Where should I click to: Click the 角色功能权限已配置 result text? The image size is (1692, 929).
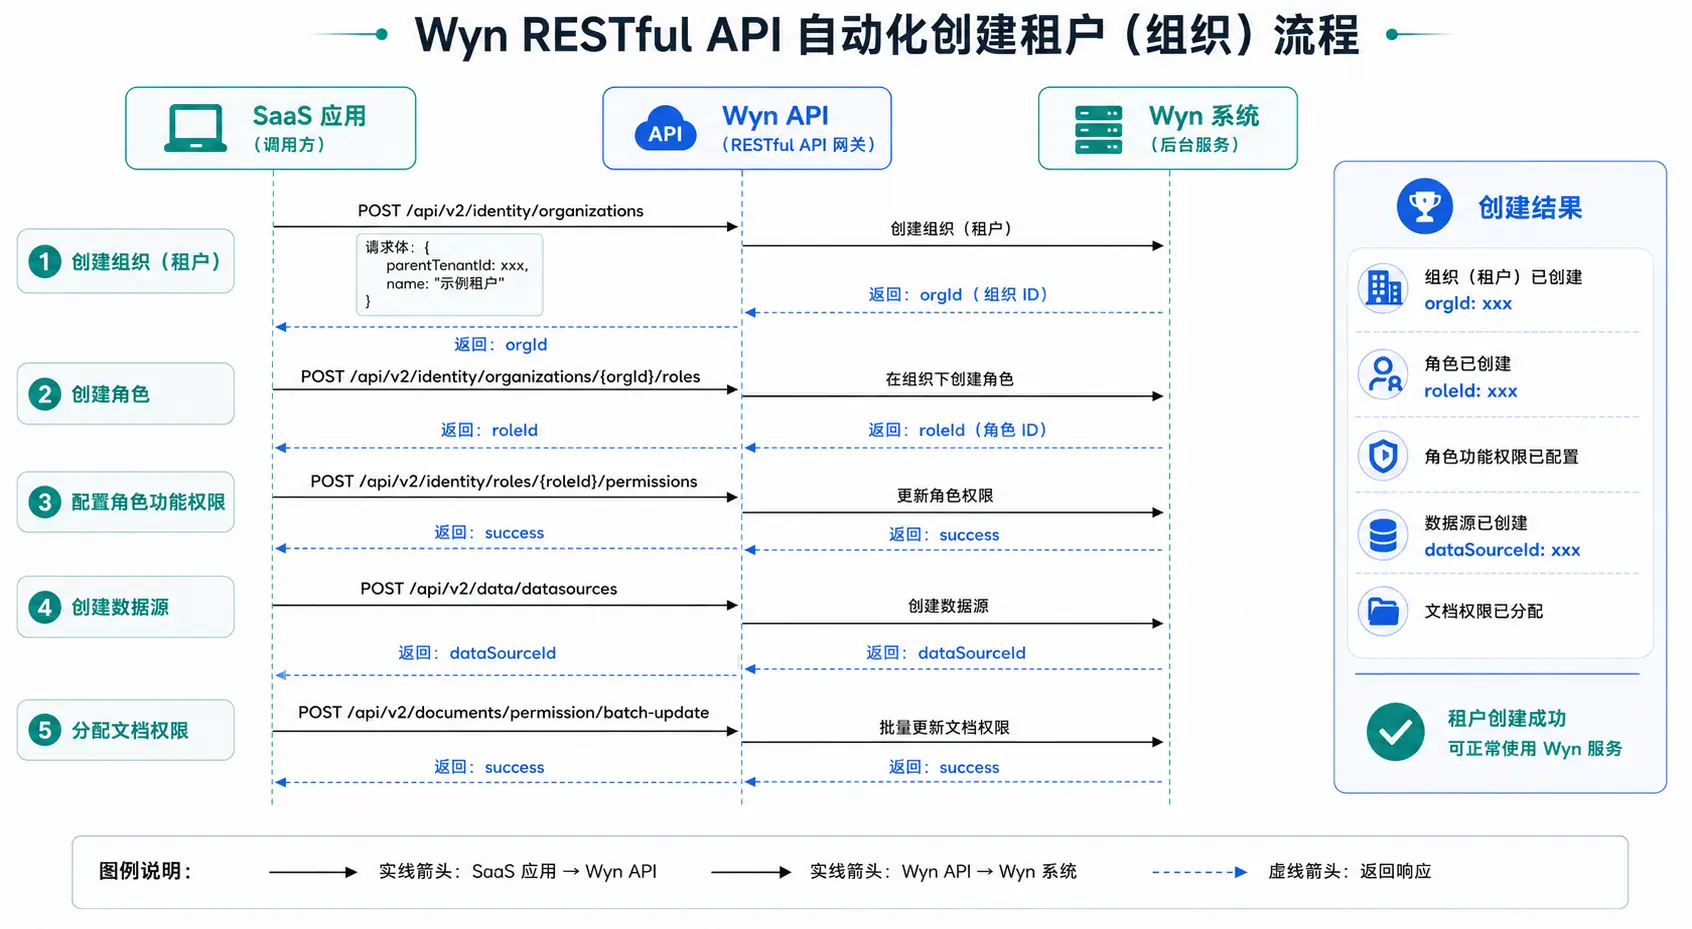click(1501, 457)
